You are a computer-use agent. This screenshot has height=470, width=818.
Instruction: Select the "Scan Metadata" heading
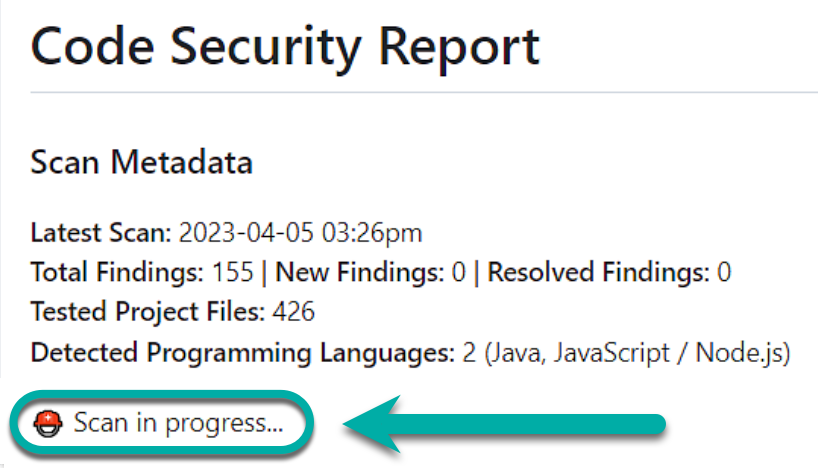[x=142, y=161]
